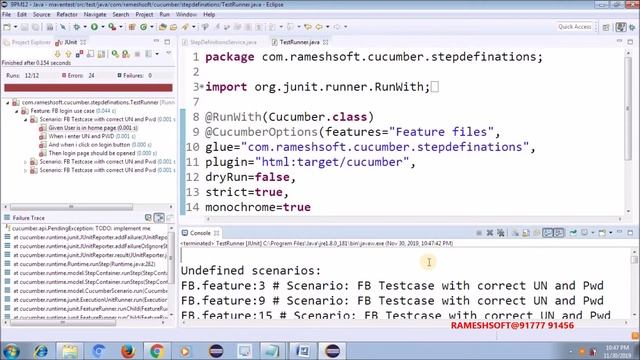Click JUnit Rerun Failed Tests First icon
The image size is (640, 360).
(x=126, y=54)
